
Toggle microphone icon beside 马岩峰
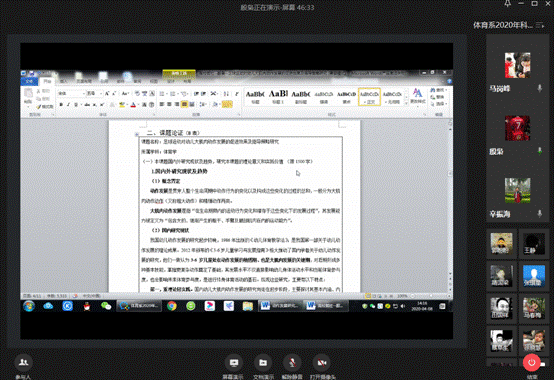(x=540, y=88)
